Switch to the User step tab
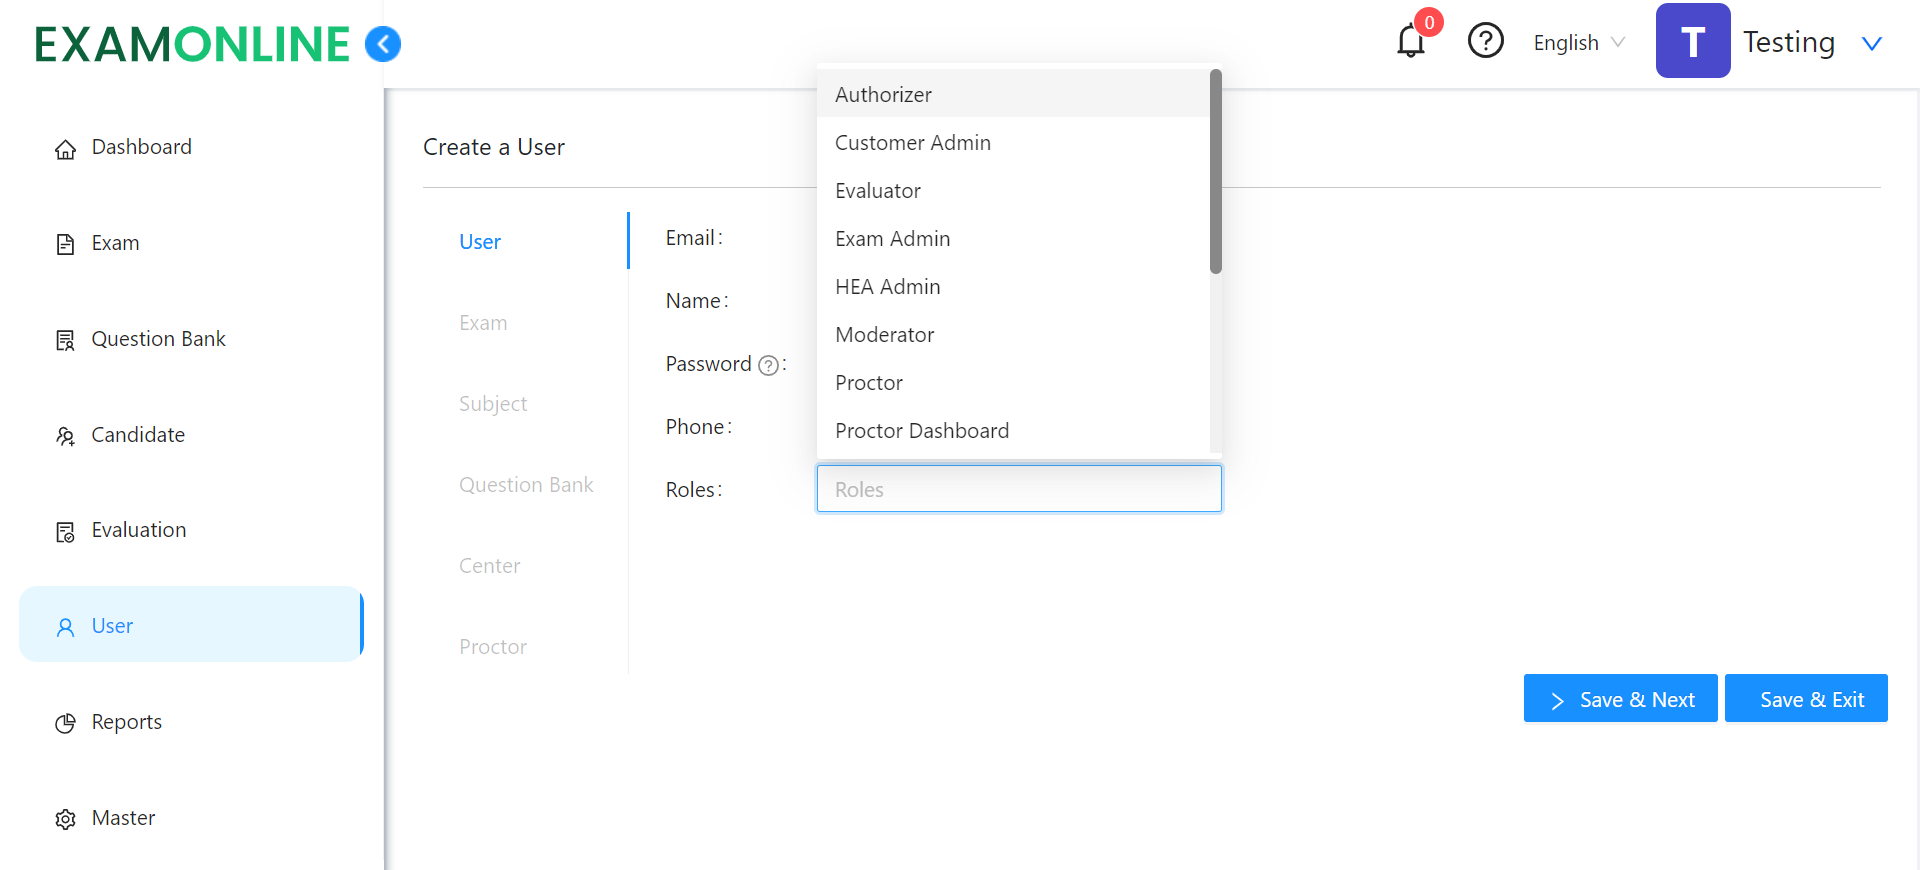The width and height of the screenshot is (1920, 870). coord(480,242)
